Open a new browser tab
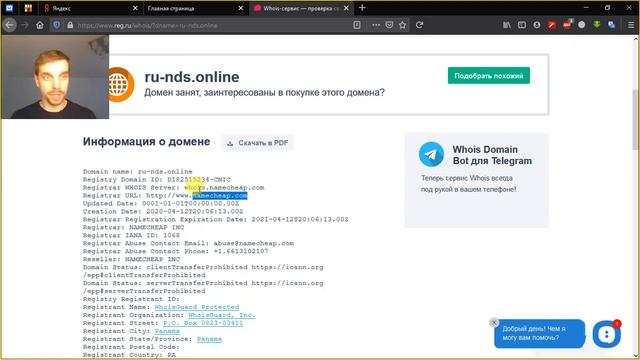This screenshot has height=360, width=640. coord(362,8)
